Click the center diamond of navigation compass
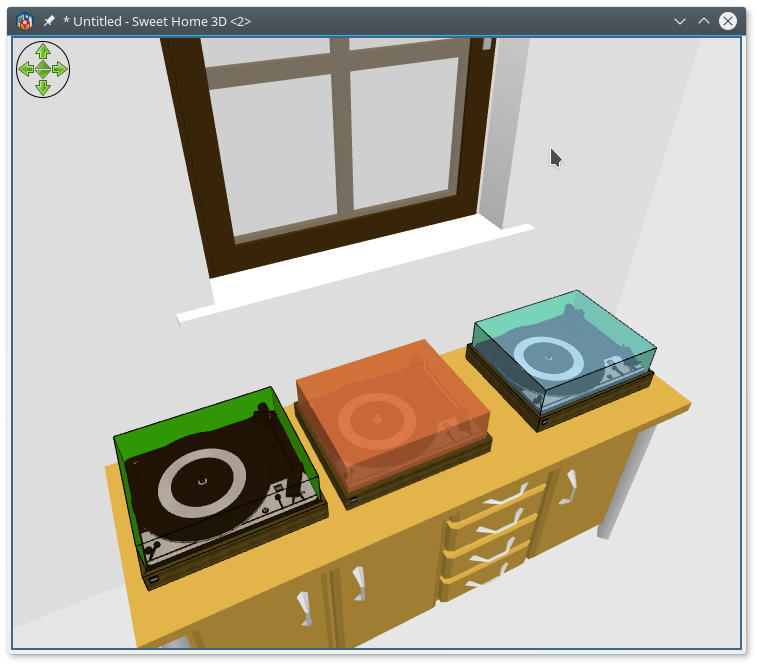759x667 pixels. click(43, 69)
